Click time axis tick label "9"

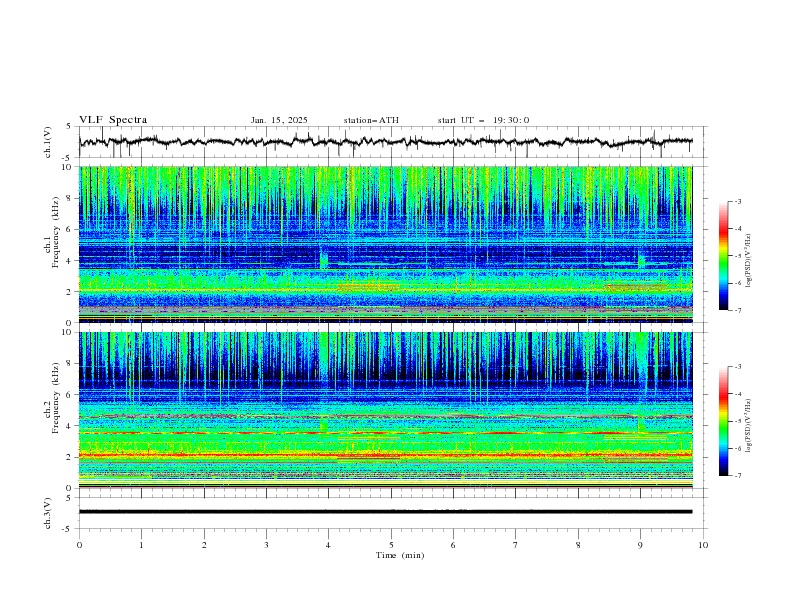tap(640, 545)
